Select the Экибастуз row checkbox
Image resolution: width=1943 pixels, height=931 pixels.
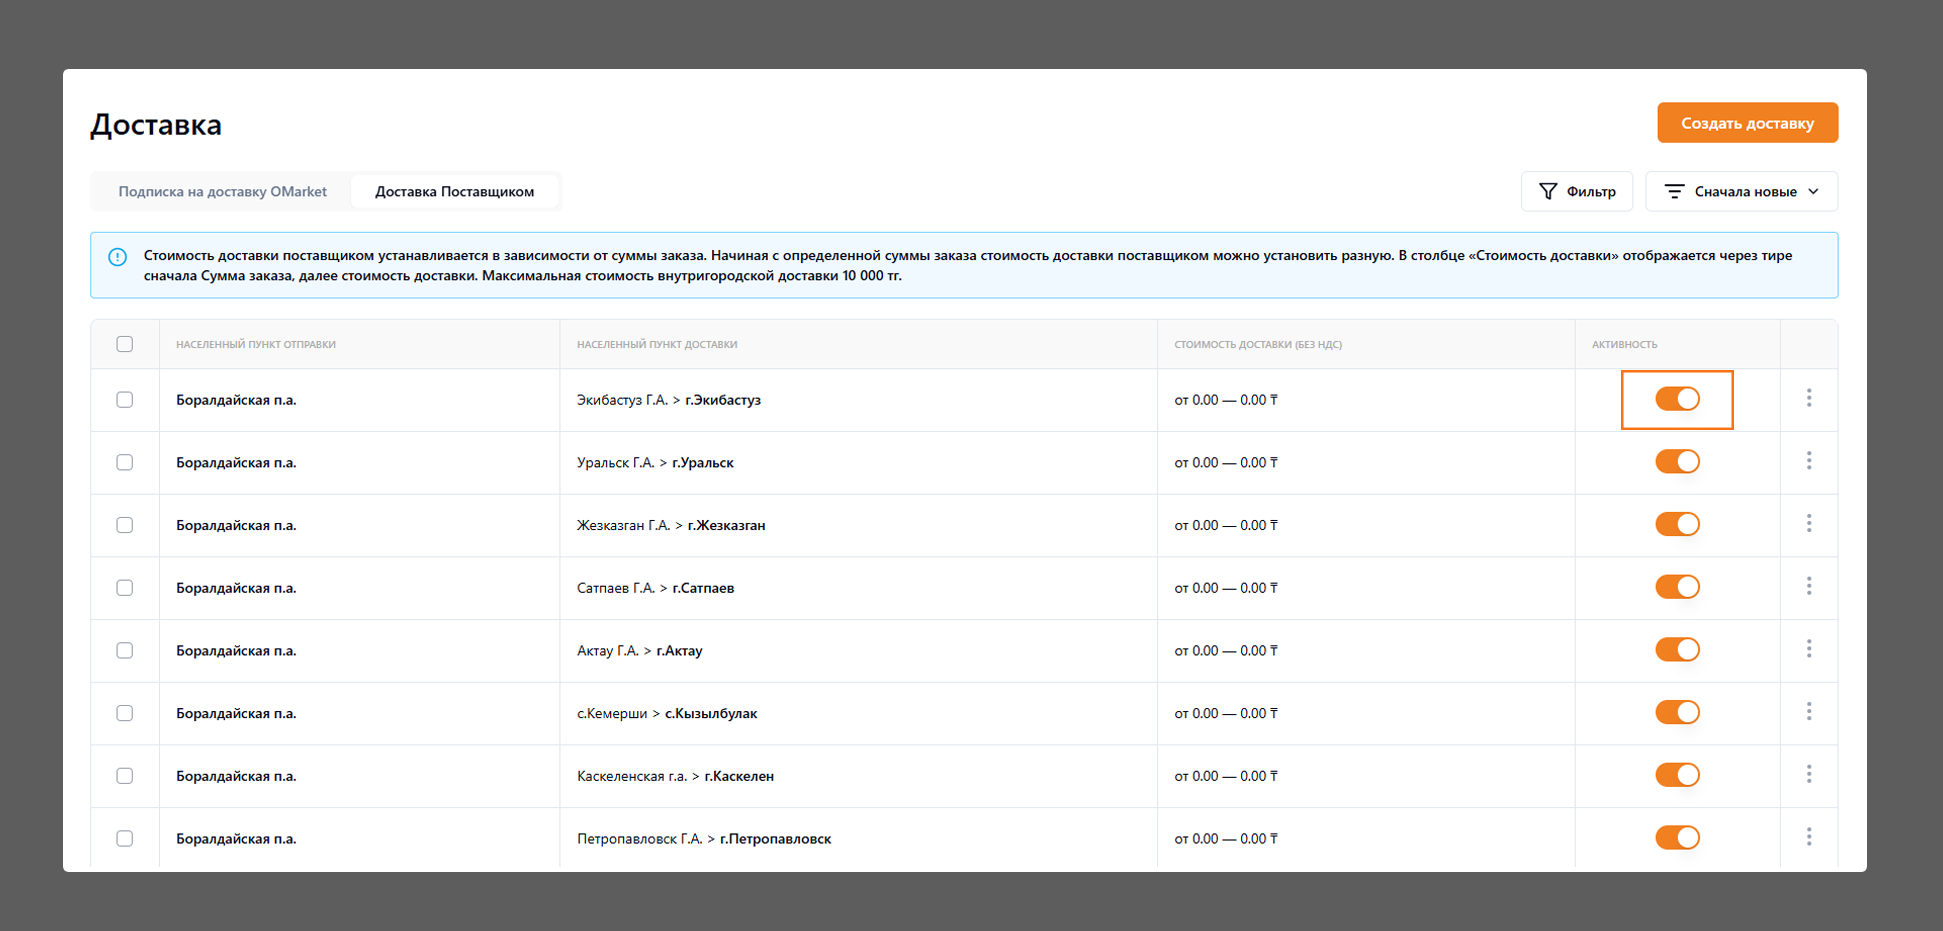[124, 399]
